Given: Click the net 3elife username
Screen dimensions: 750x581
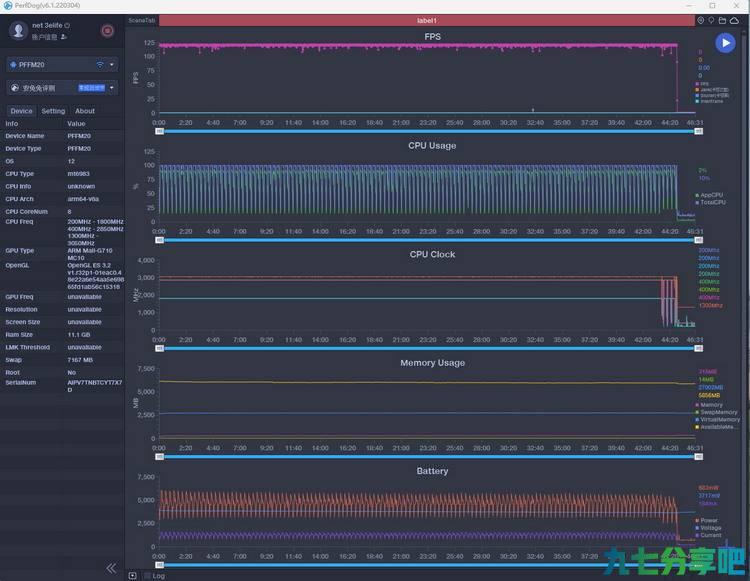Looking at the screenshot, I should click(x=47, y=25).
